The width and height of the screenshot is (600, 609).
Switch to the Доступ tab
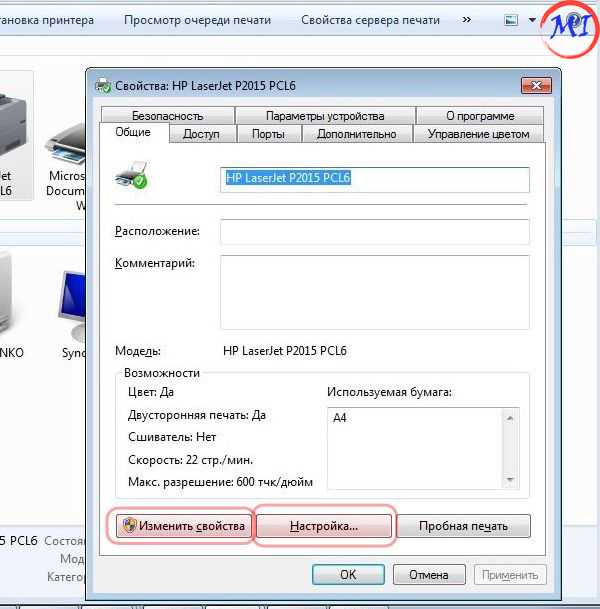201,134
